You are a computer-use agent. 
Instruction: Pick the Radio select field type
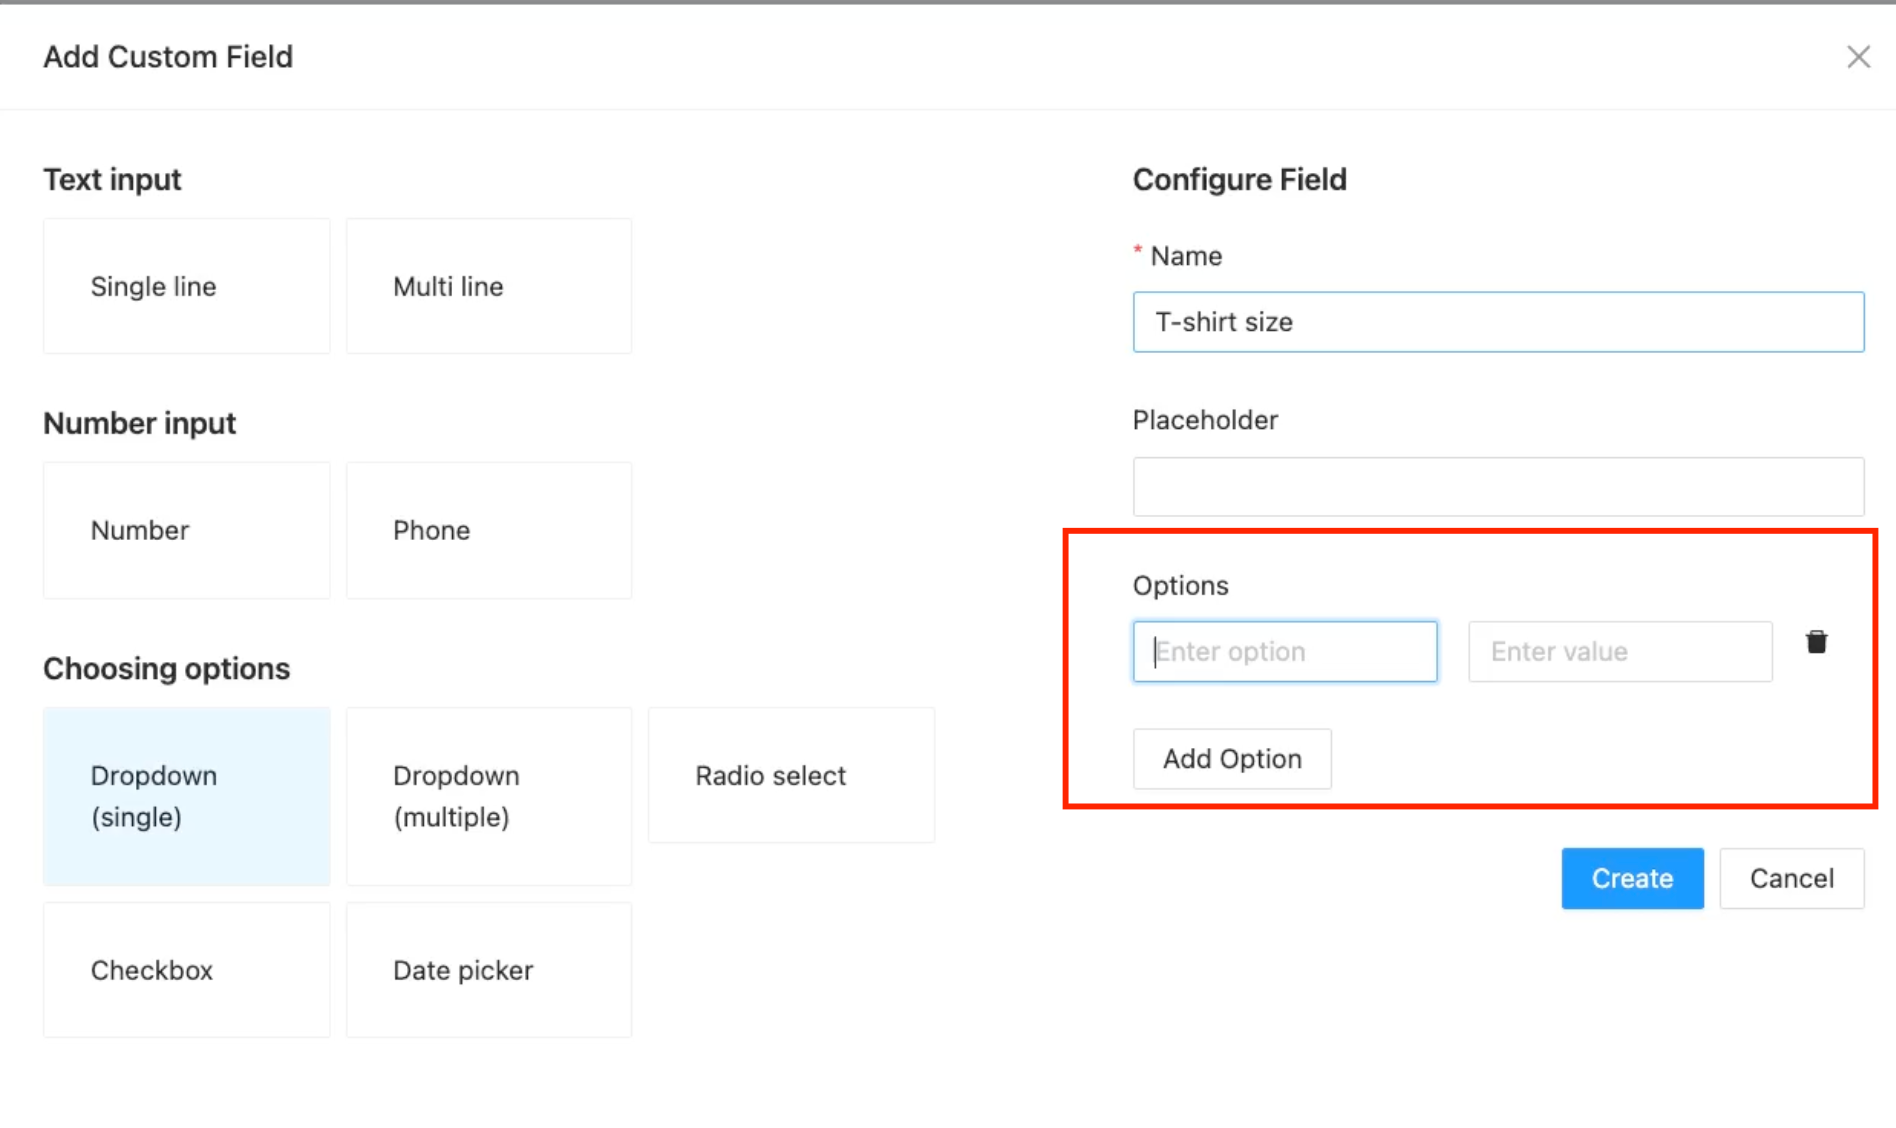tap(790, 776)
